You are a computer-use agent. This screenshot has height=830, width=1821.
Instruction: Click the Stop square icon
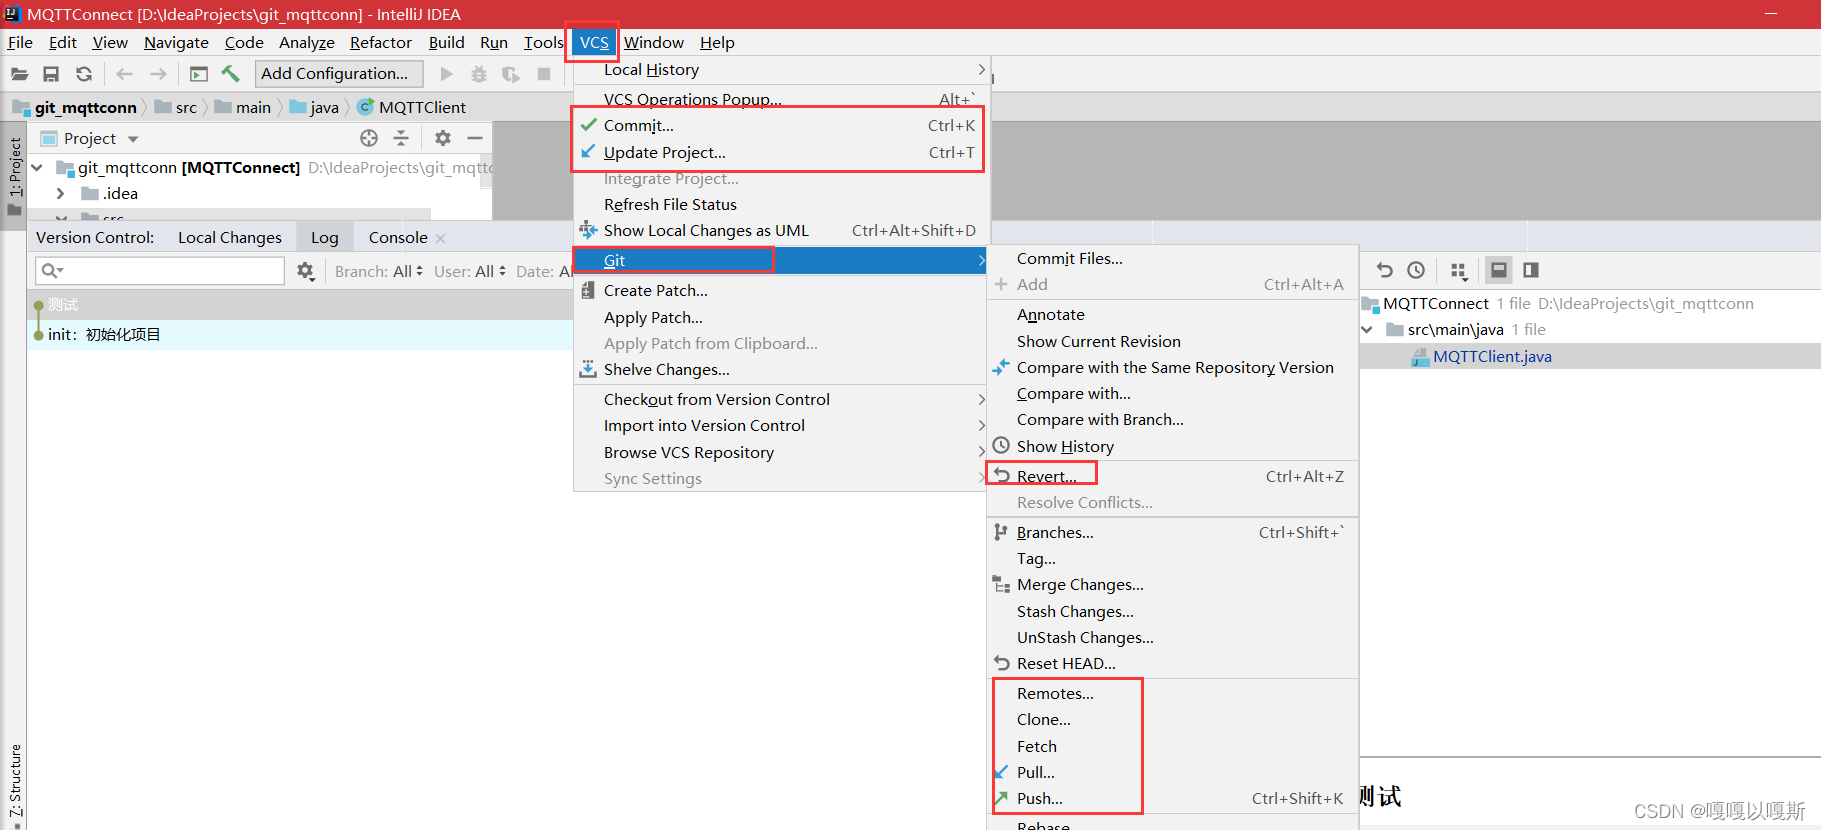(544, 74)
